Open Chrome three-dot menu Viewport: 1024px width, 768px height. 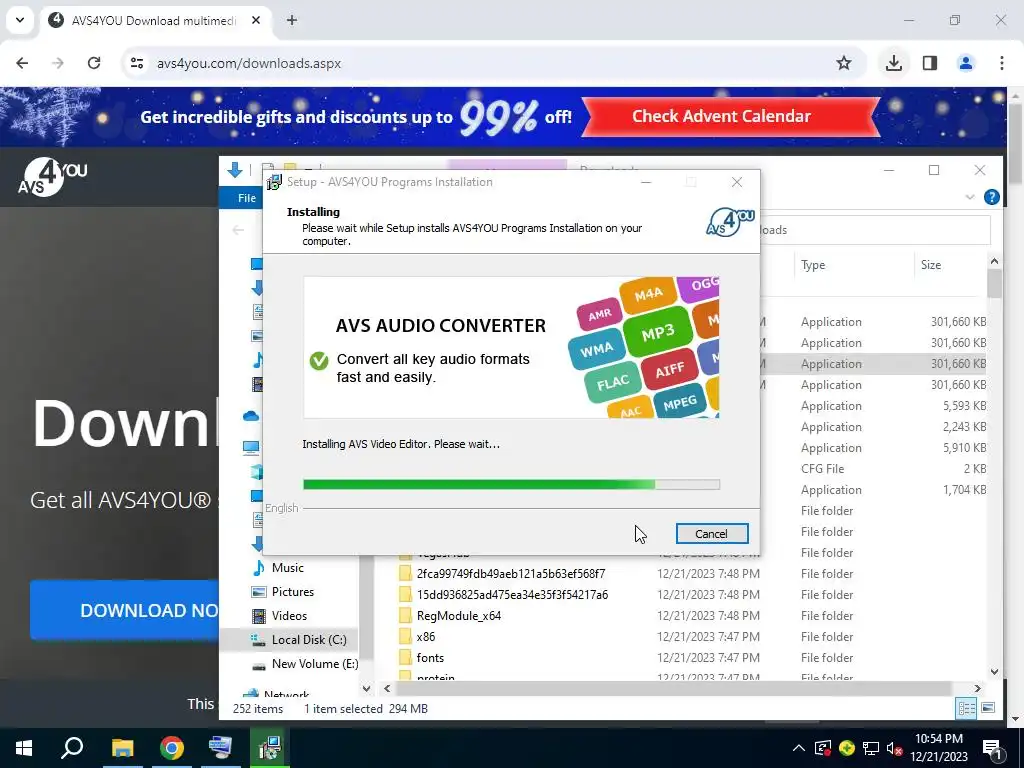(1002, 63)
